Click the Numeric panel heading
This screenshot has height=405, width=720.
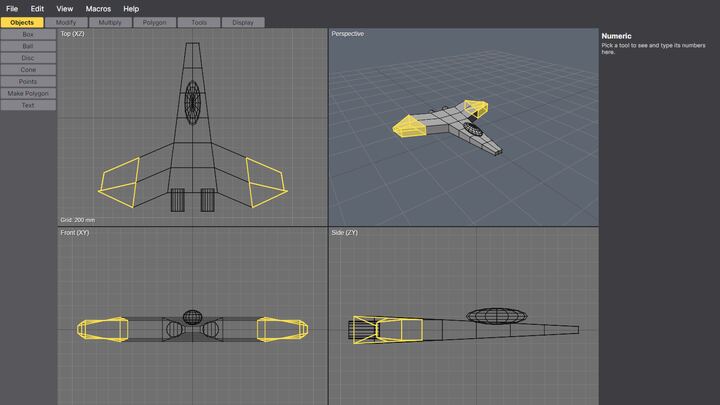click(x=616, y=36)
